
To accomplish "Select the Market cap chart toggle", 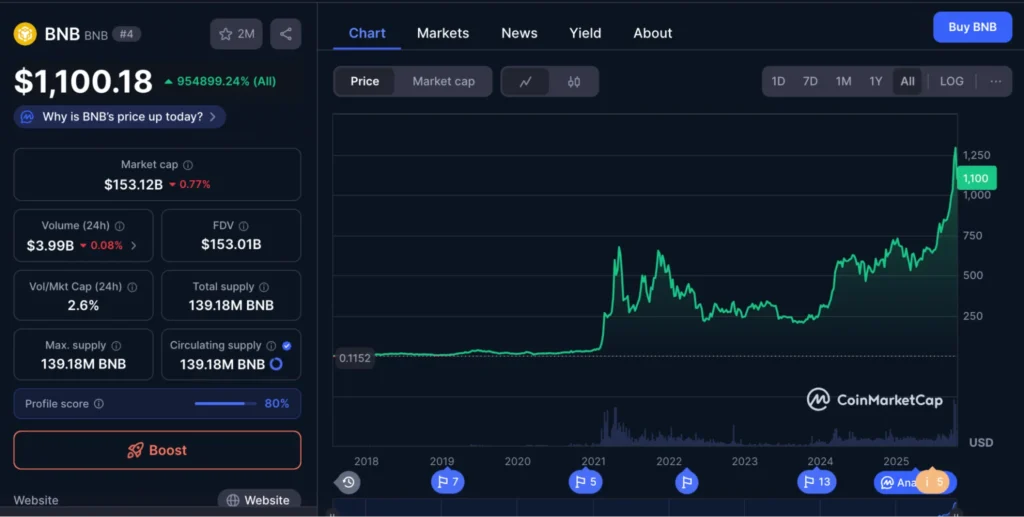I will click(x=443, y=82).
